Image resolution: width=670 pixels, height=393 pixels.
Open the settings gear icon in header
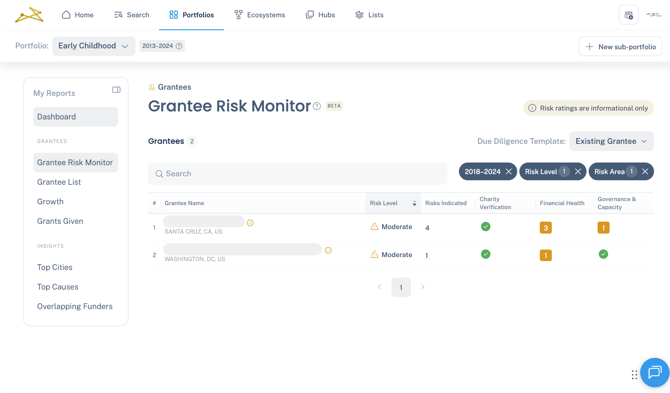[628, 15]
